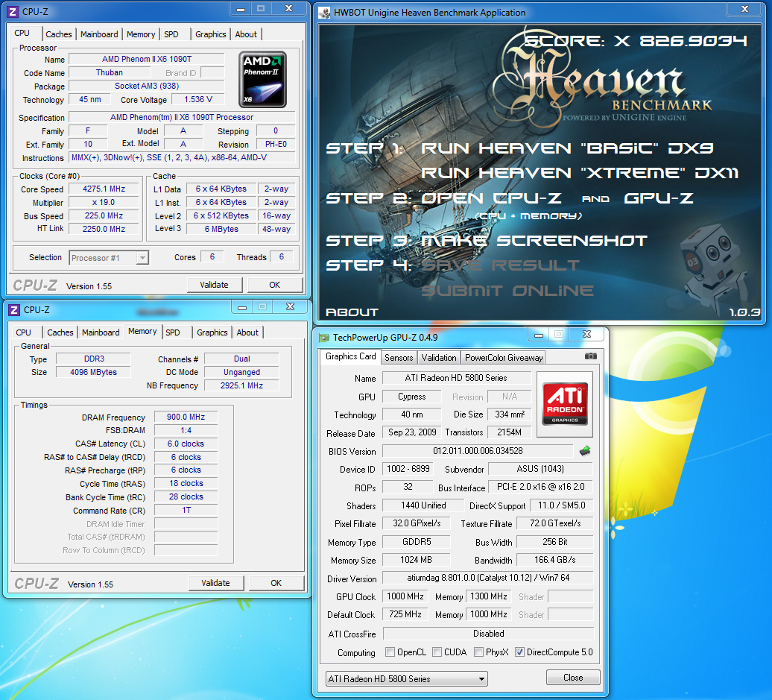
Task: Open SPD tab in Memory CPU-Z window
Action: (x=173, y=332)
